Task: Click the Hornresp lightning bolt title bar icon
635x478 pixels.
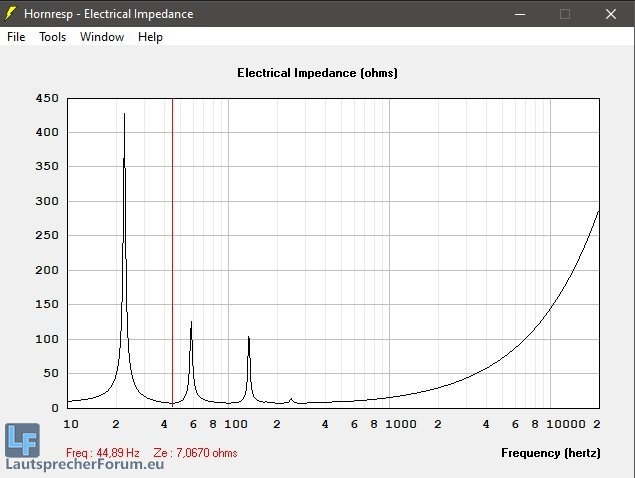Action: [x=11, y=14]
